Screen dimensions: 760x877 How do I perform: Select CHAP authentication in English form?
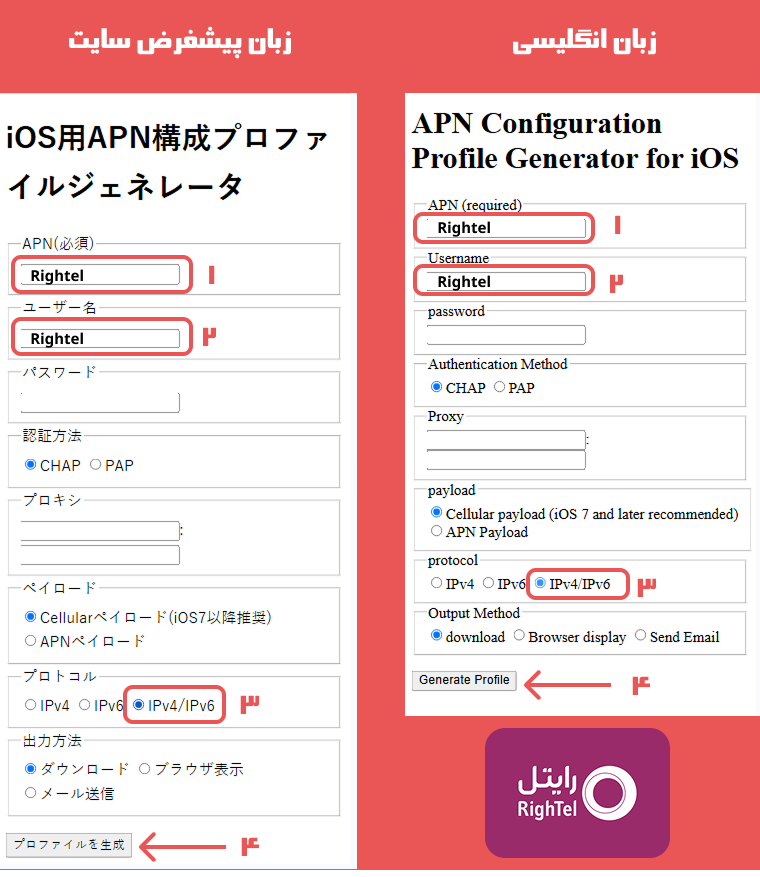(436, 388)
